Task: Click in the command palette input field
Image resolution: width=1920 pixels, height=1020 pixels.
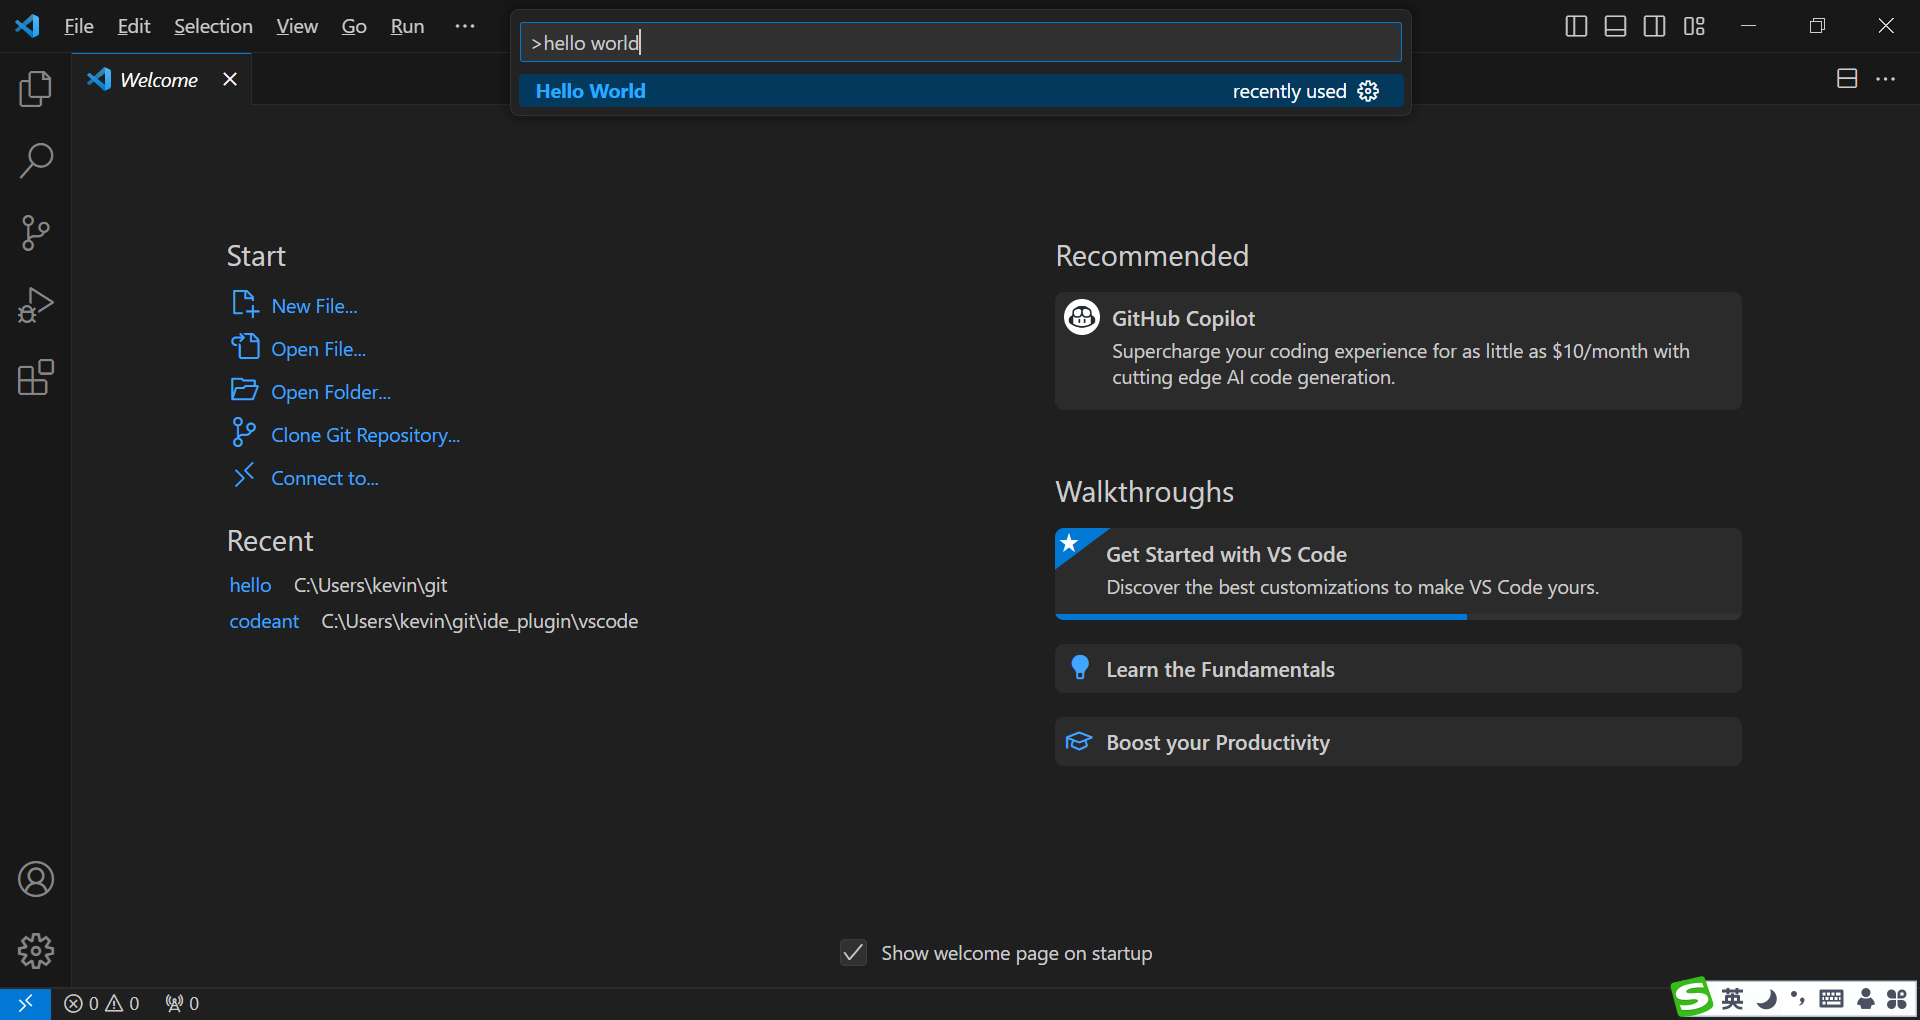Action: click(960, 43)
